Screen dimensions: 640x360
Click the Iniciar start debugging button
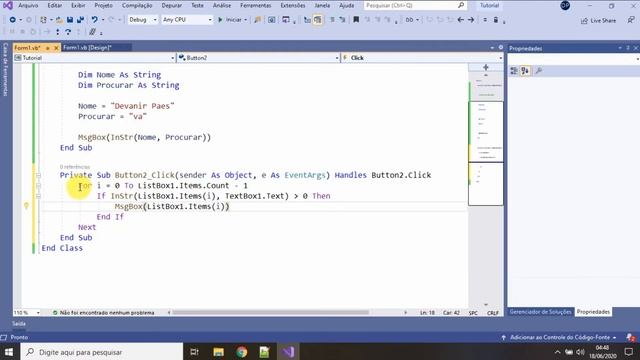click(230, 20)
